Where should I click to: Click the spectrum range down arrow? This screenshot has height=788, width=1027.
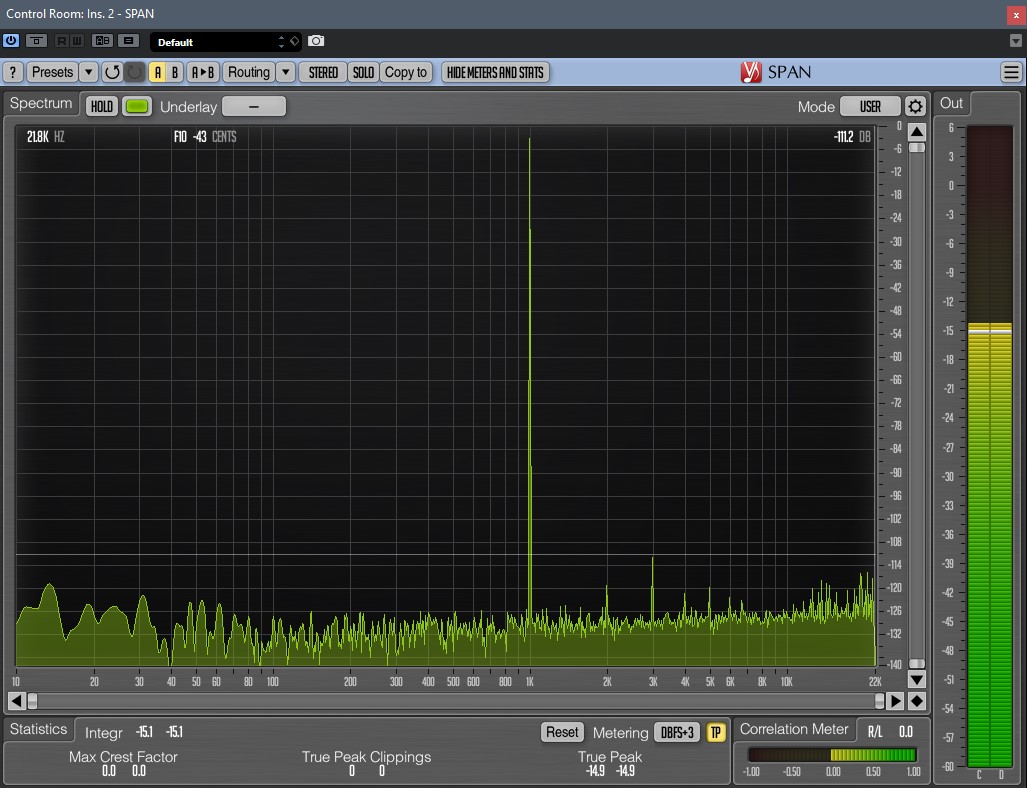point(917,679)
